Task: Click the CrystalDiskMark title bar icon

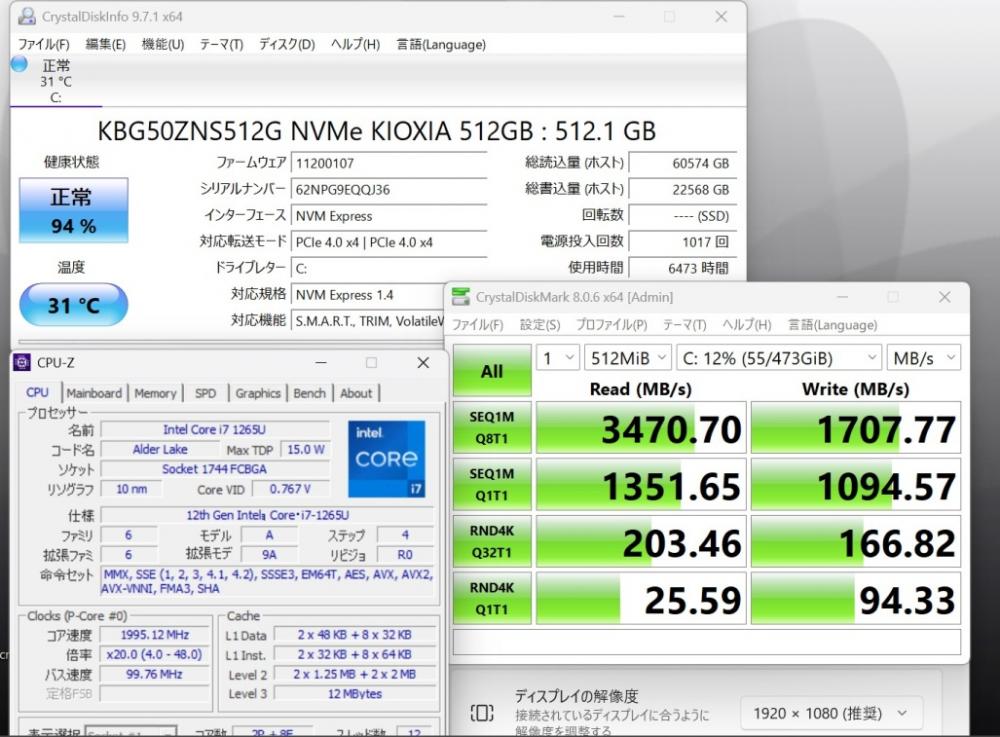Action: (460, 297)
